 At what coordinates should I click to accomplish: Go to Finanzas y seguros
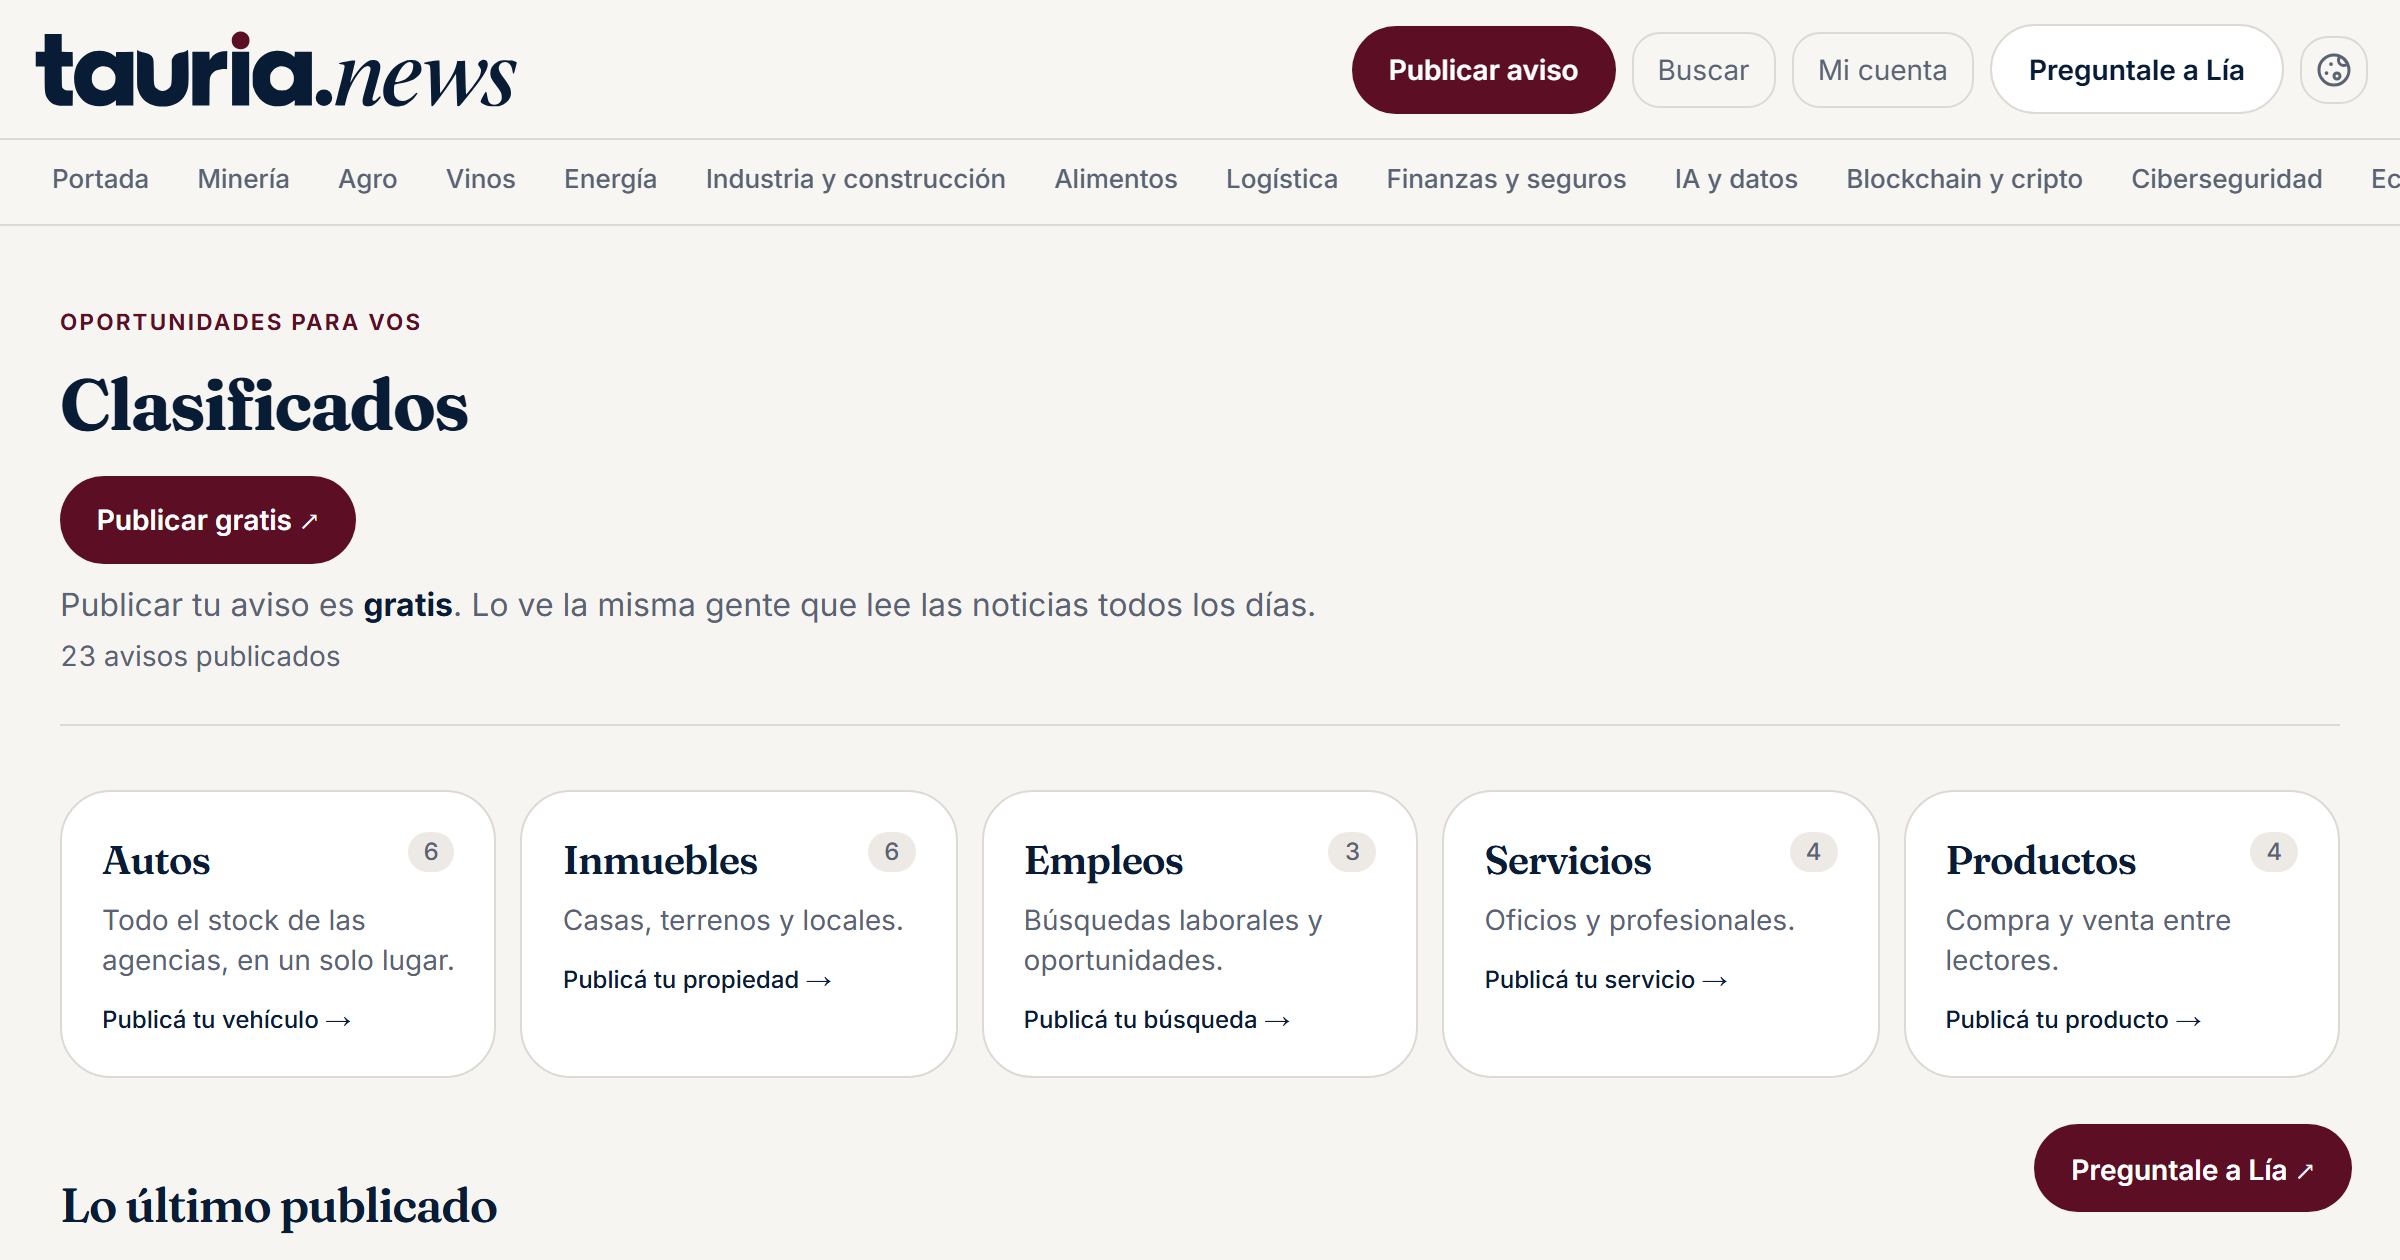[x=1506, y=179]
